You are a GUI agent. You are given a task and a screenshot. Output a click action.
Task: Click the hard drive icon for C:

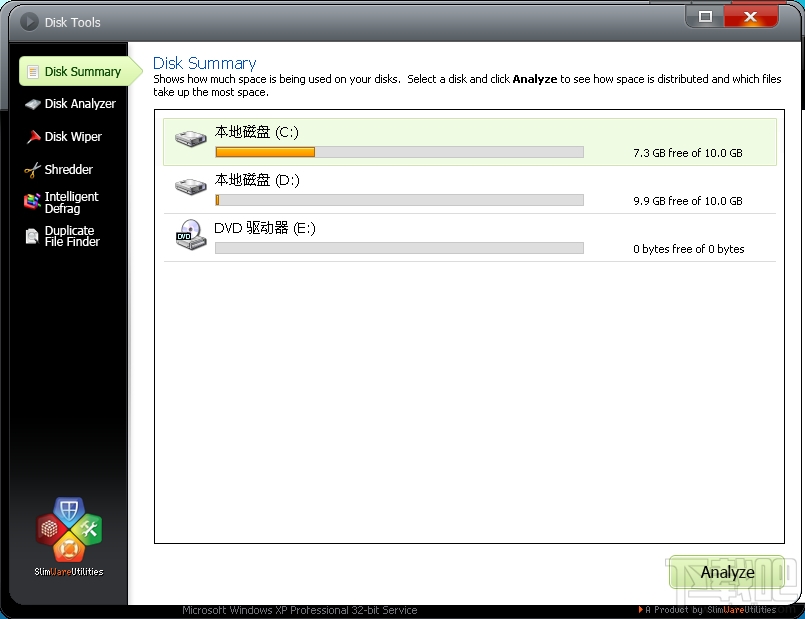click(x=190, y=139)
